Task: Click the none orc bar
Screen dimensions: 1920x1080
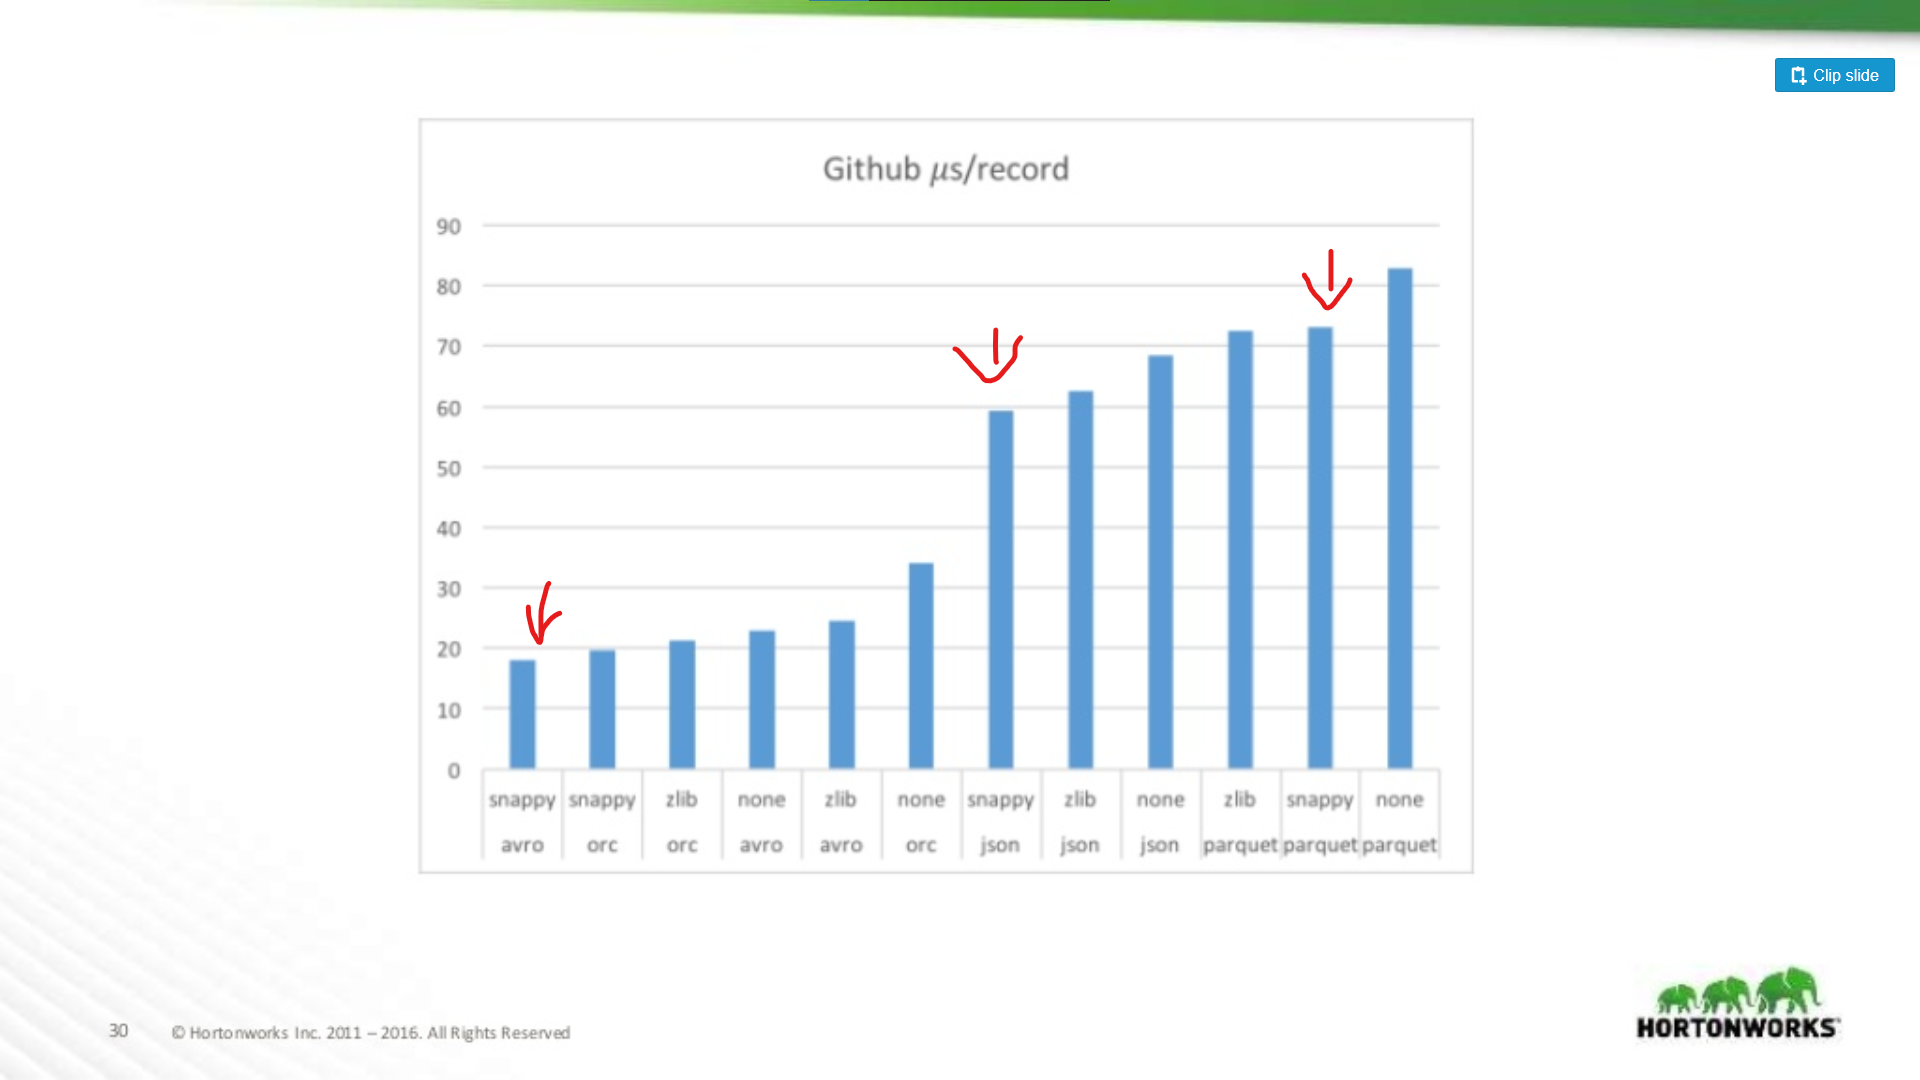Action: (x=921, y=665)
